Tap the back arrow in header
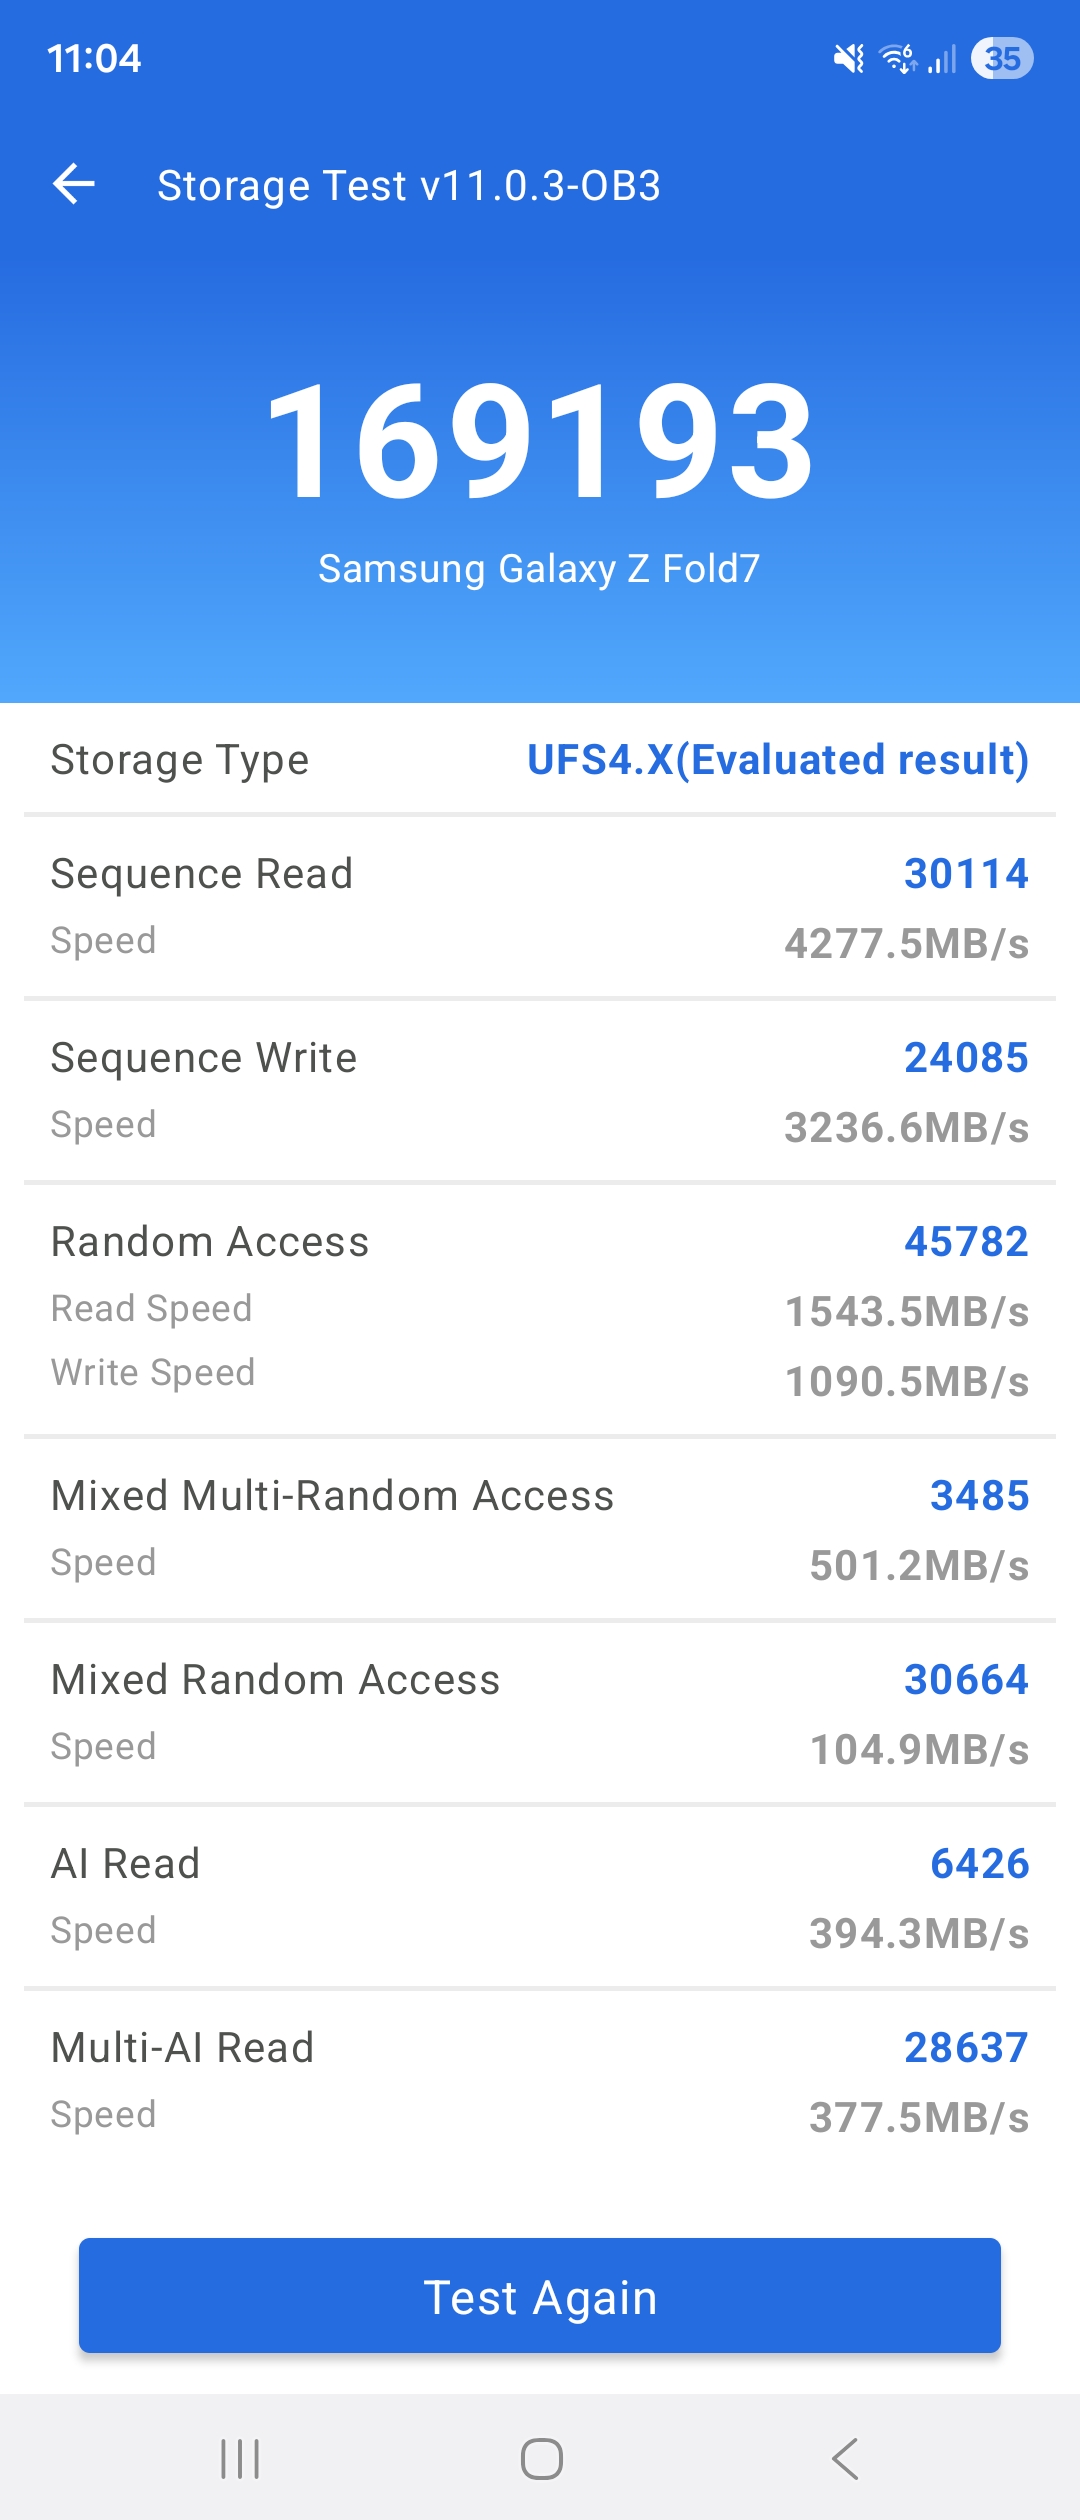 [x=74, y=185]
